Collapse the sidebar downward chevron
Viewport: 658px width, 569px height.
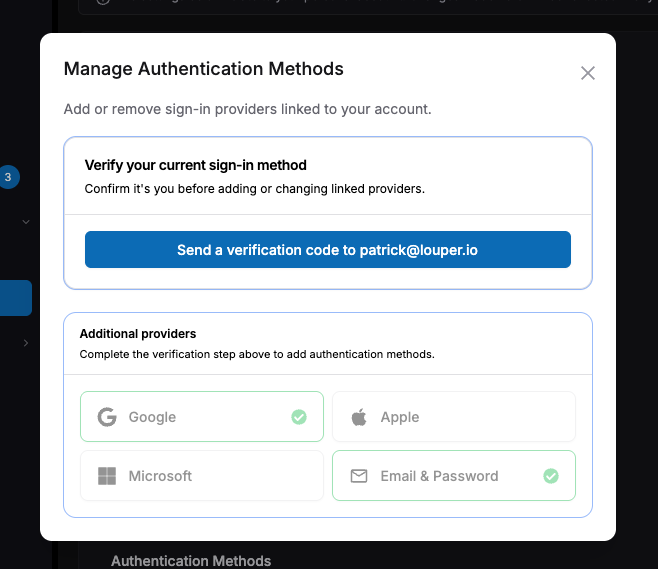click(x=26, y=222)
